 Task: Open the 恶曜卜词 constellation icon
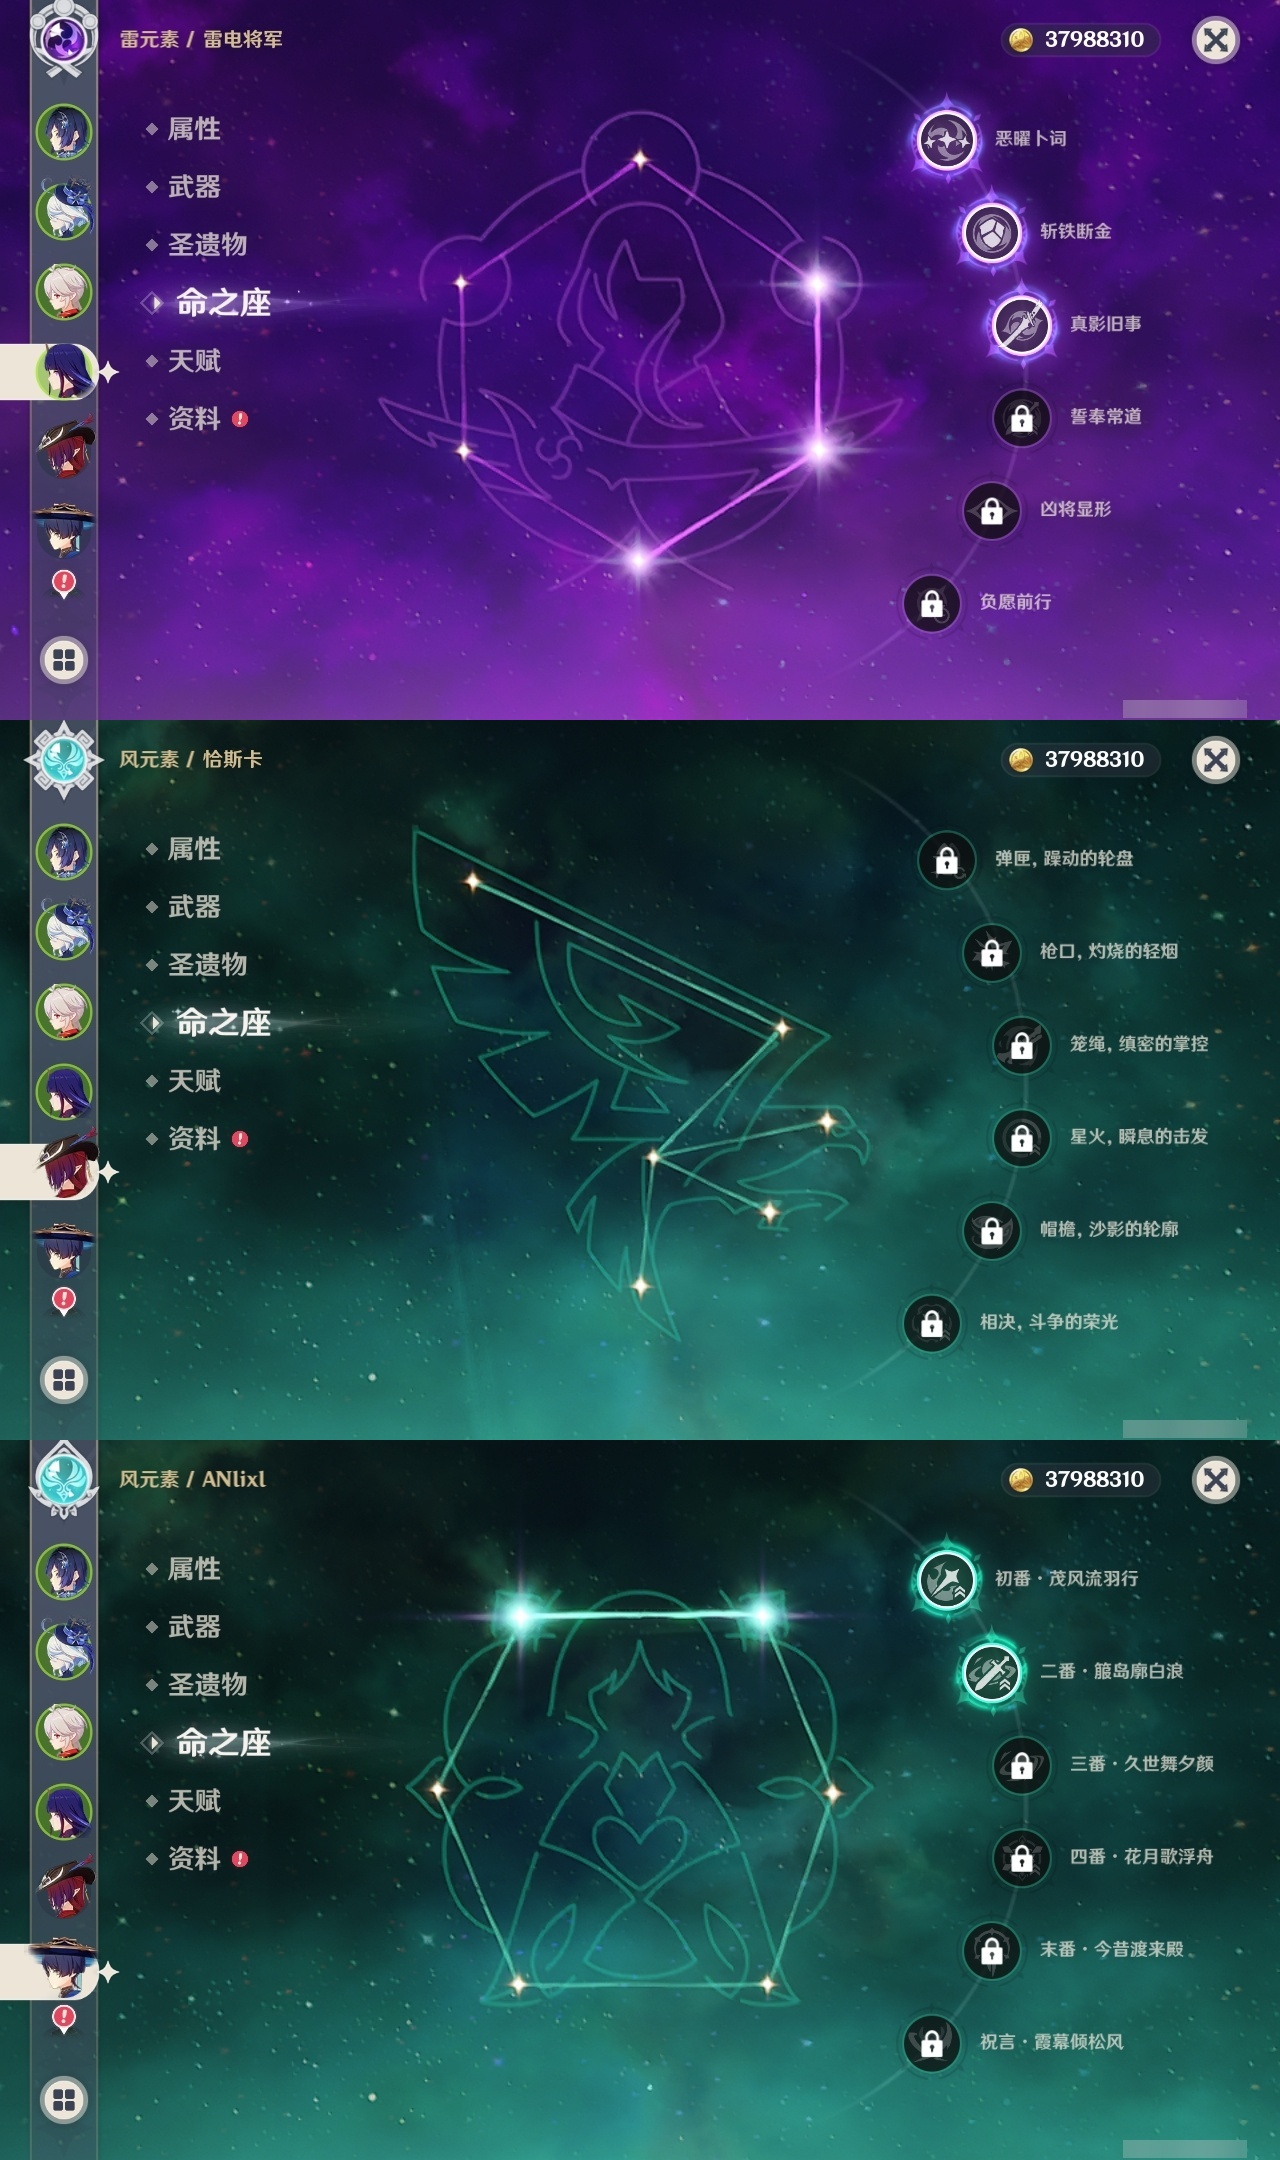(946, 139)
